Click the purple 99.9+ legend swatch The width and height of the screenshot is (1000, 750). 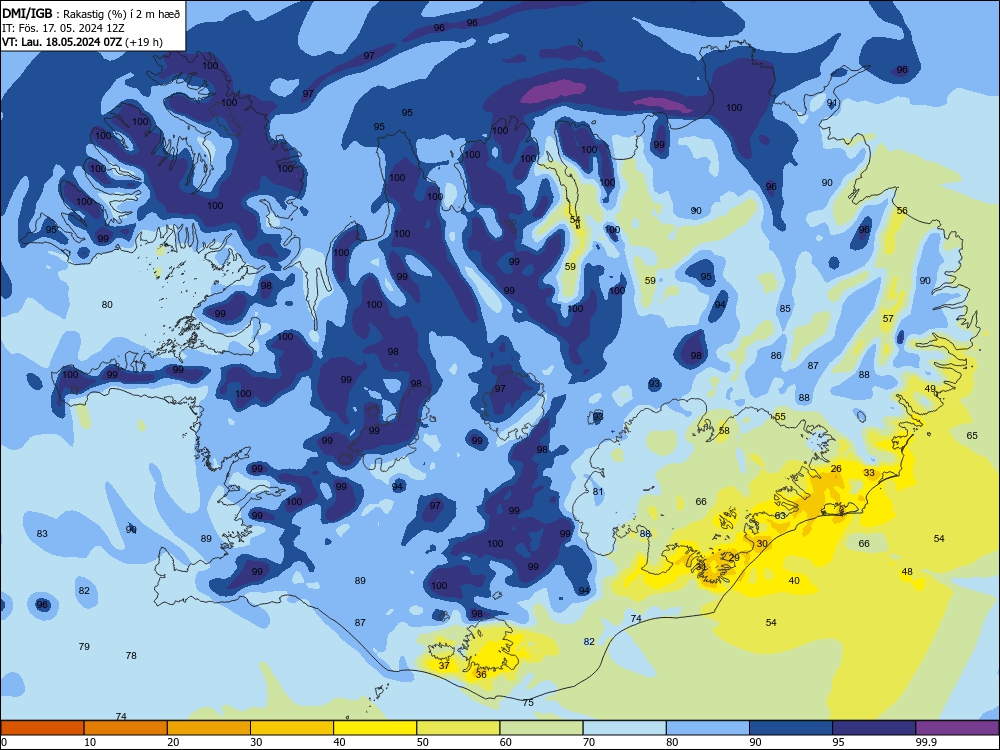coord(957,728)
